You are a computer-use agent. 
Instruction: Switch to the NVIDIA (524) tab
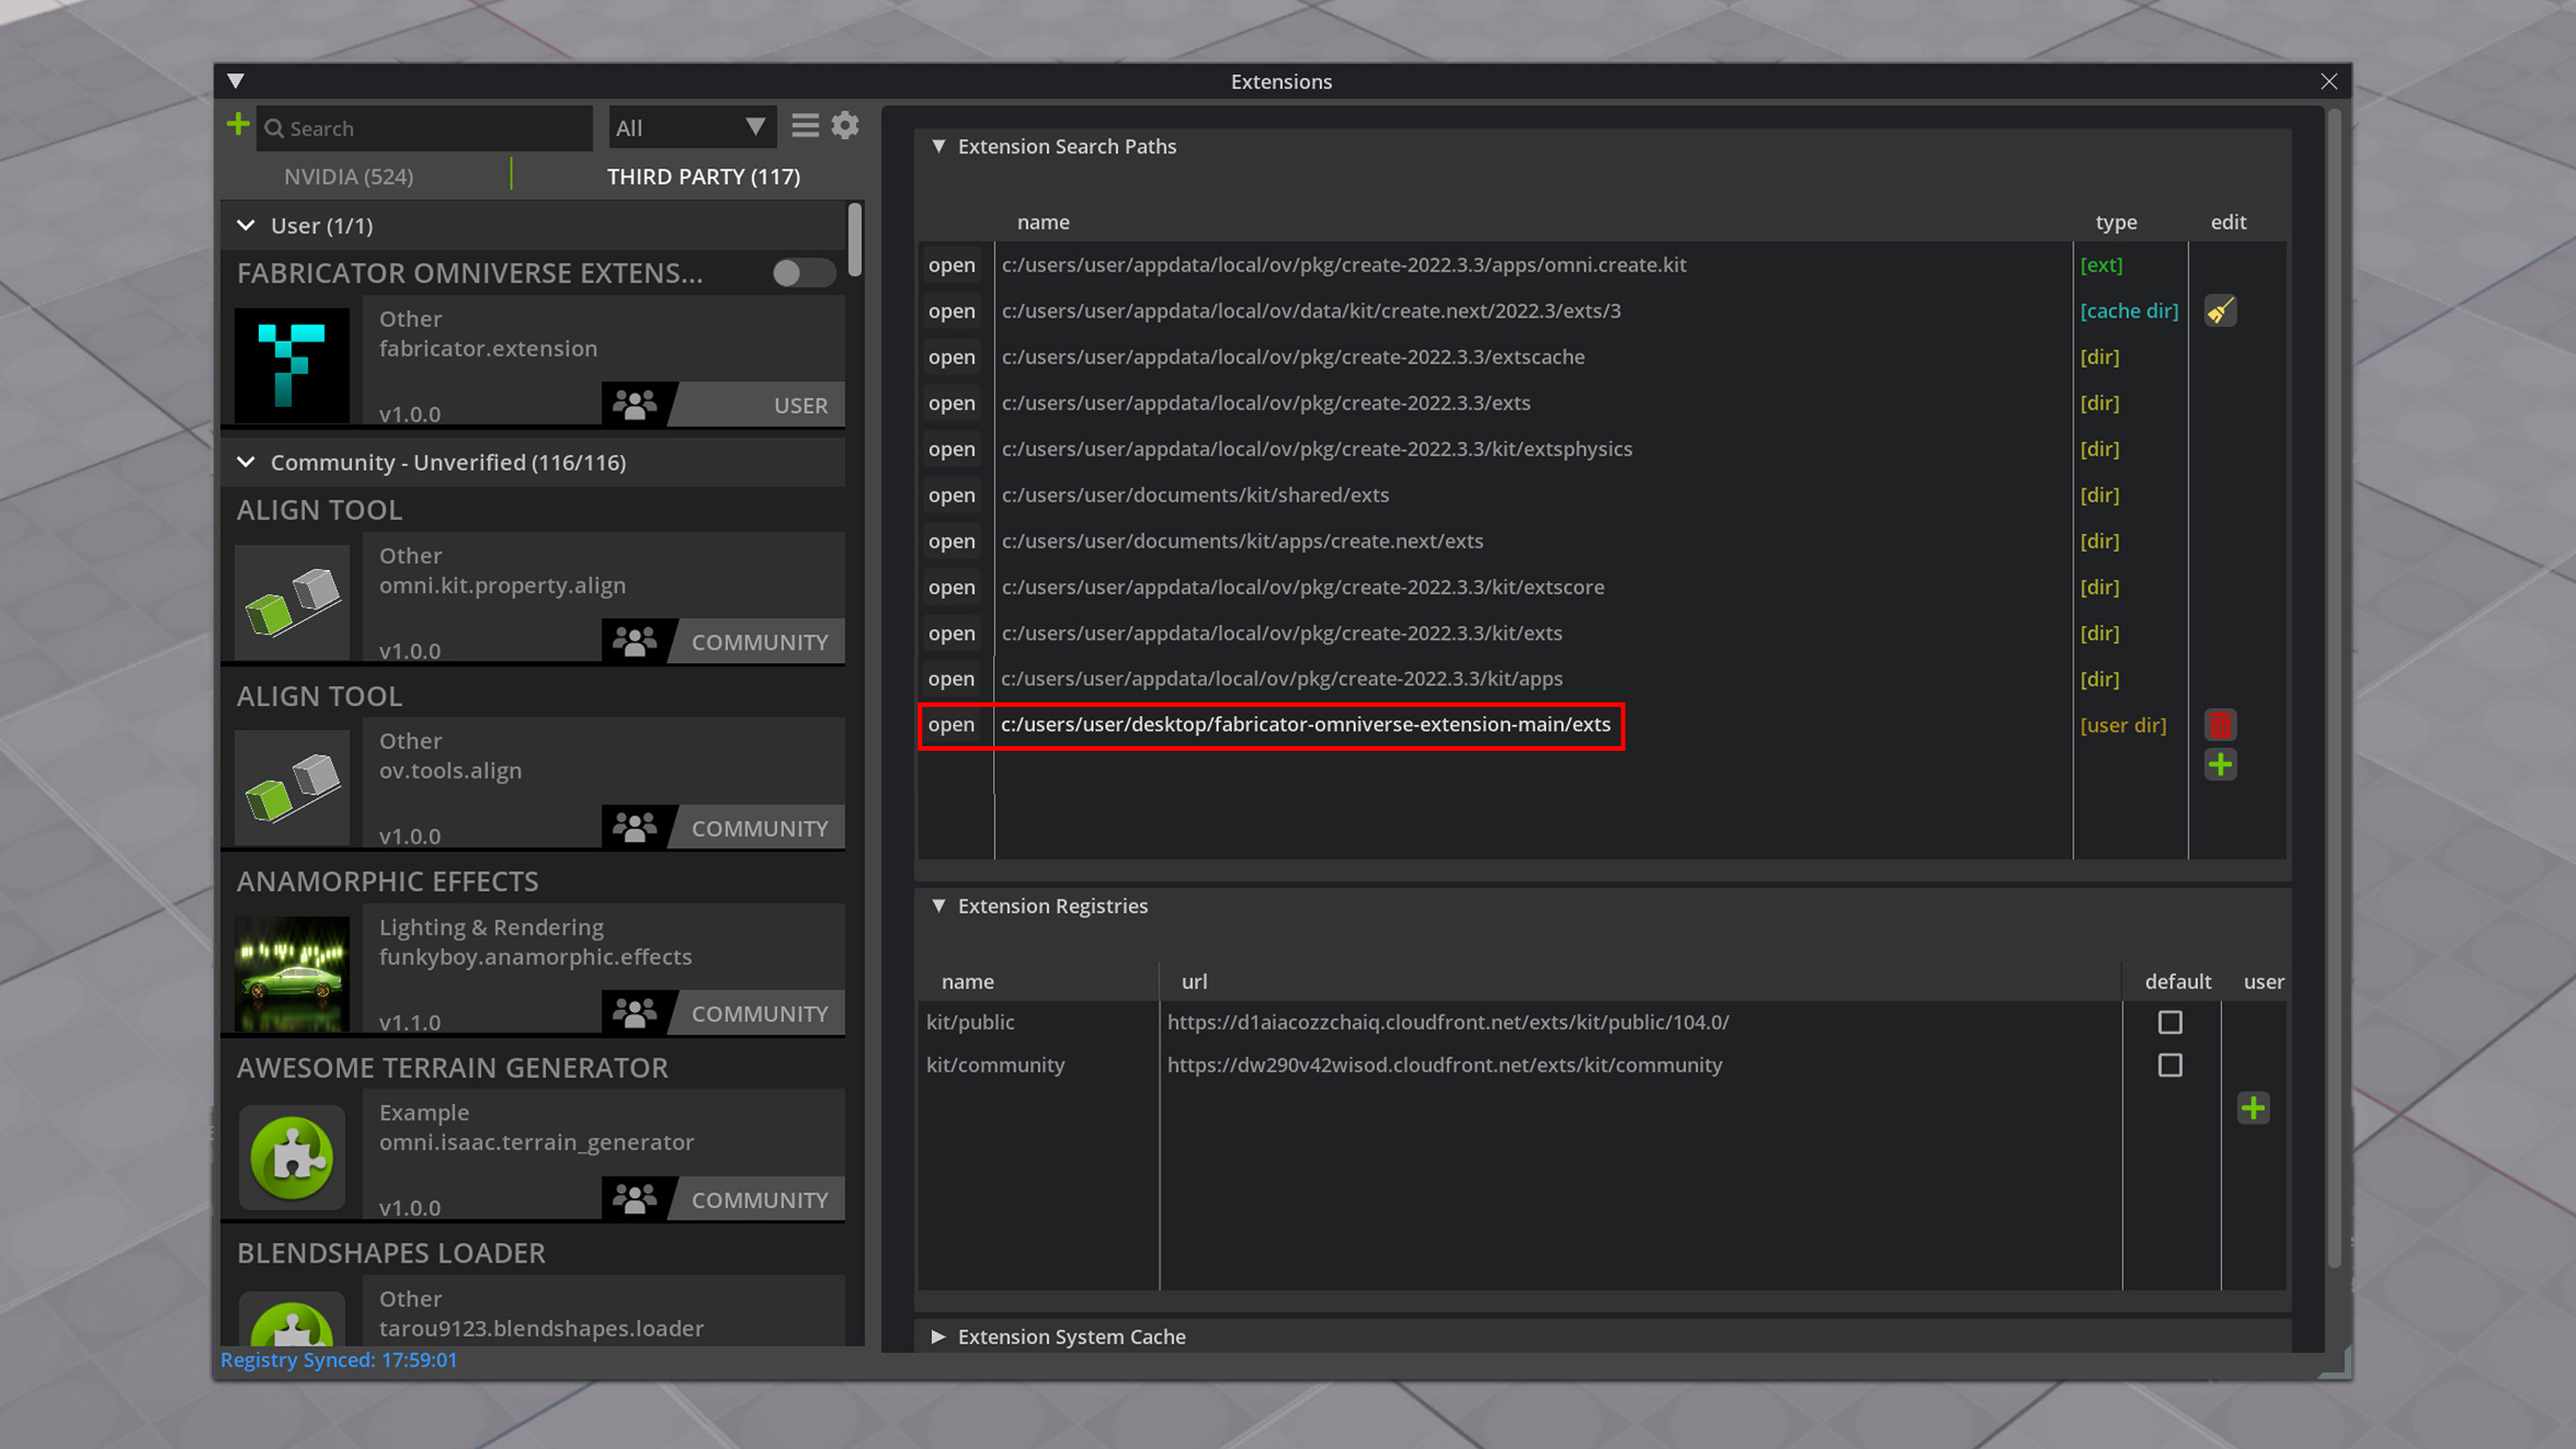(x=348, y=177)
